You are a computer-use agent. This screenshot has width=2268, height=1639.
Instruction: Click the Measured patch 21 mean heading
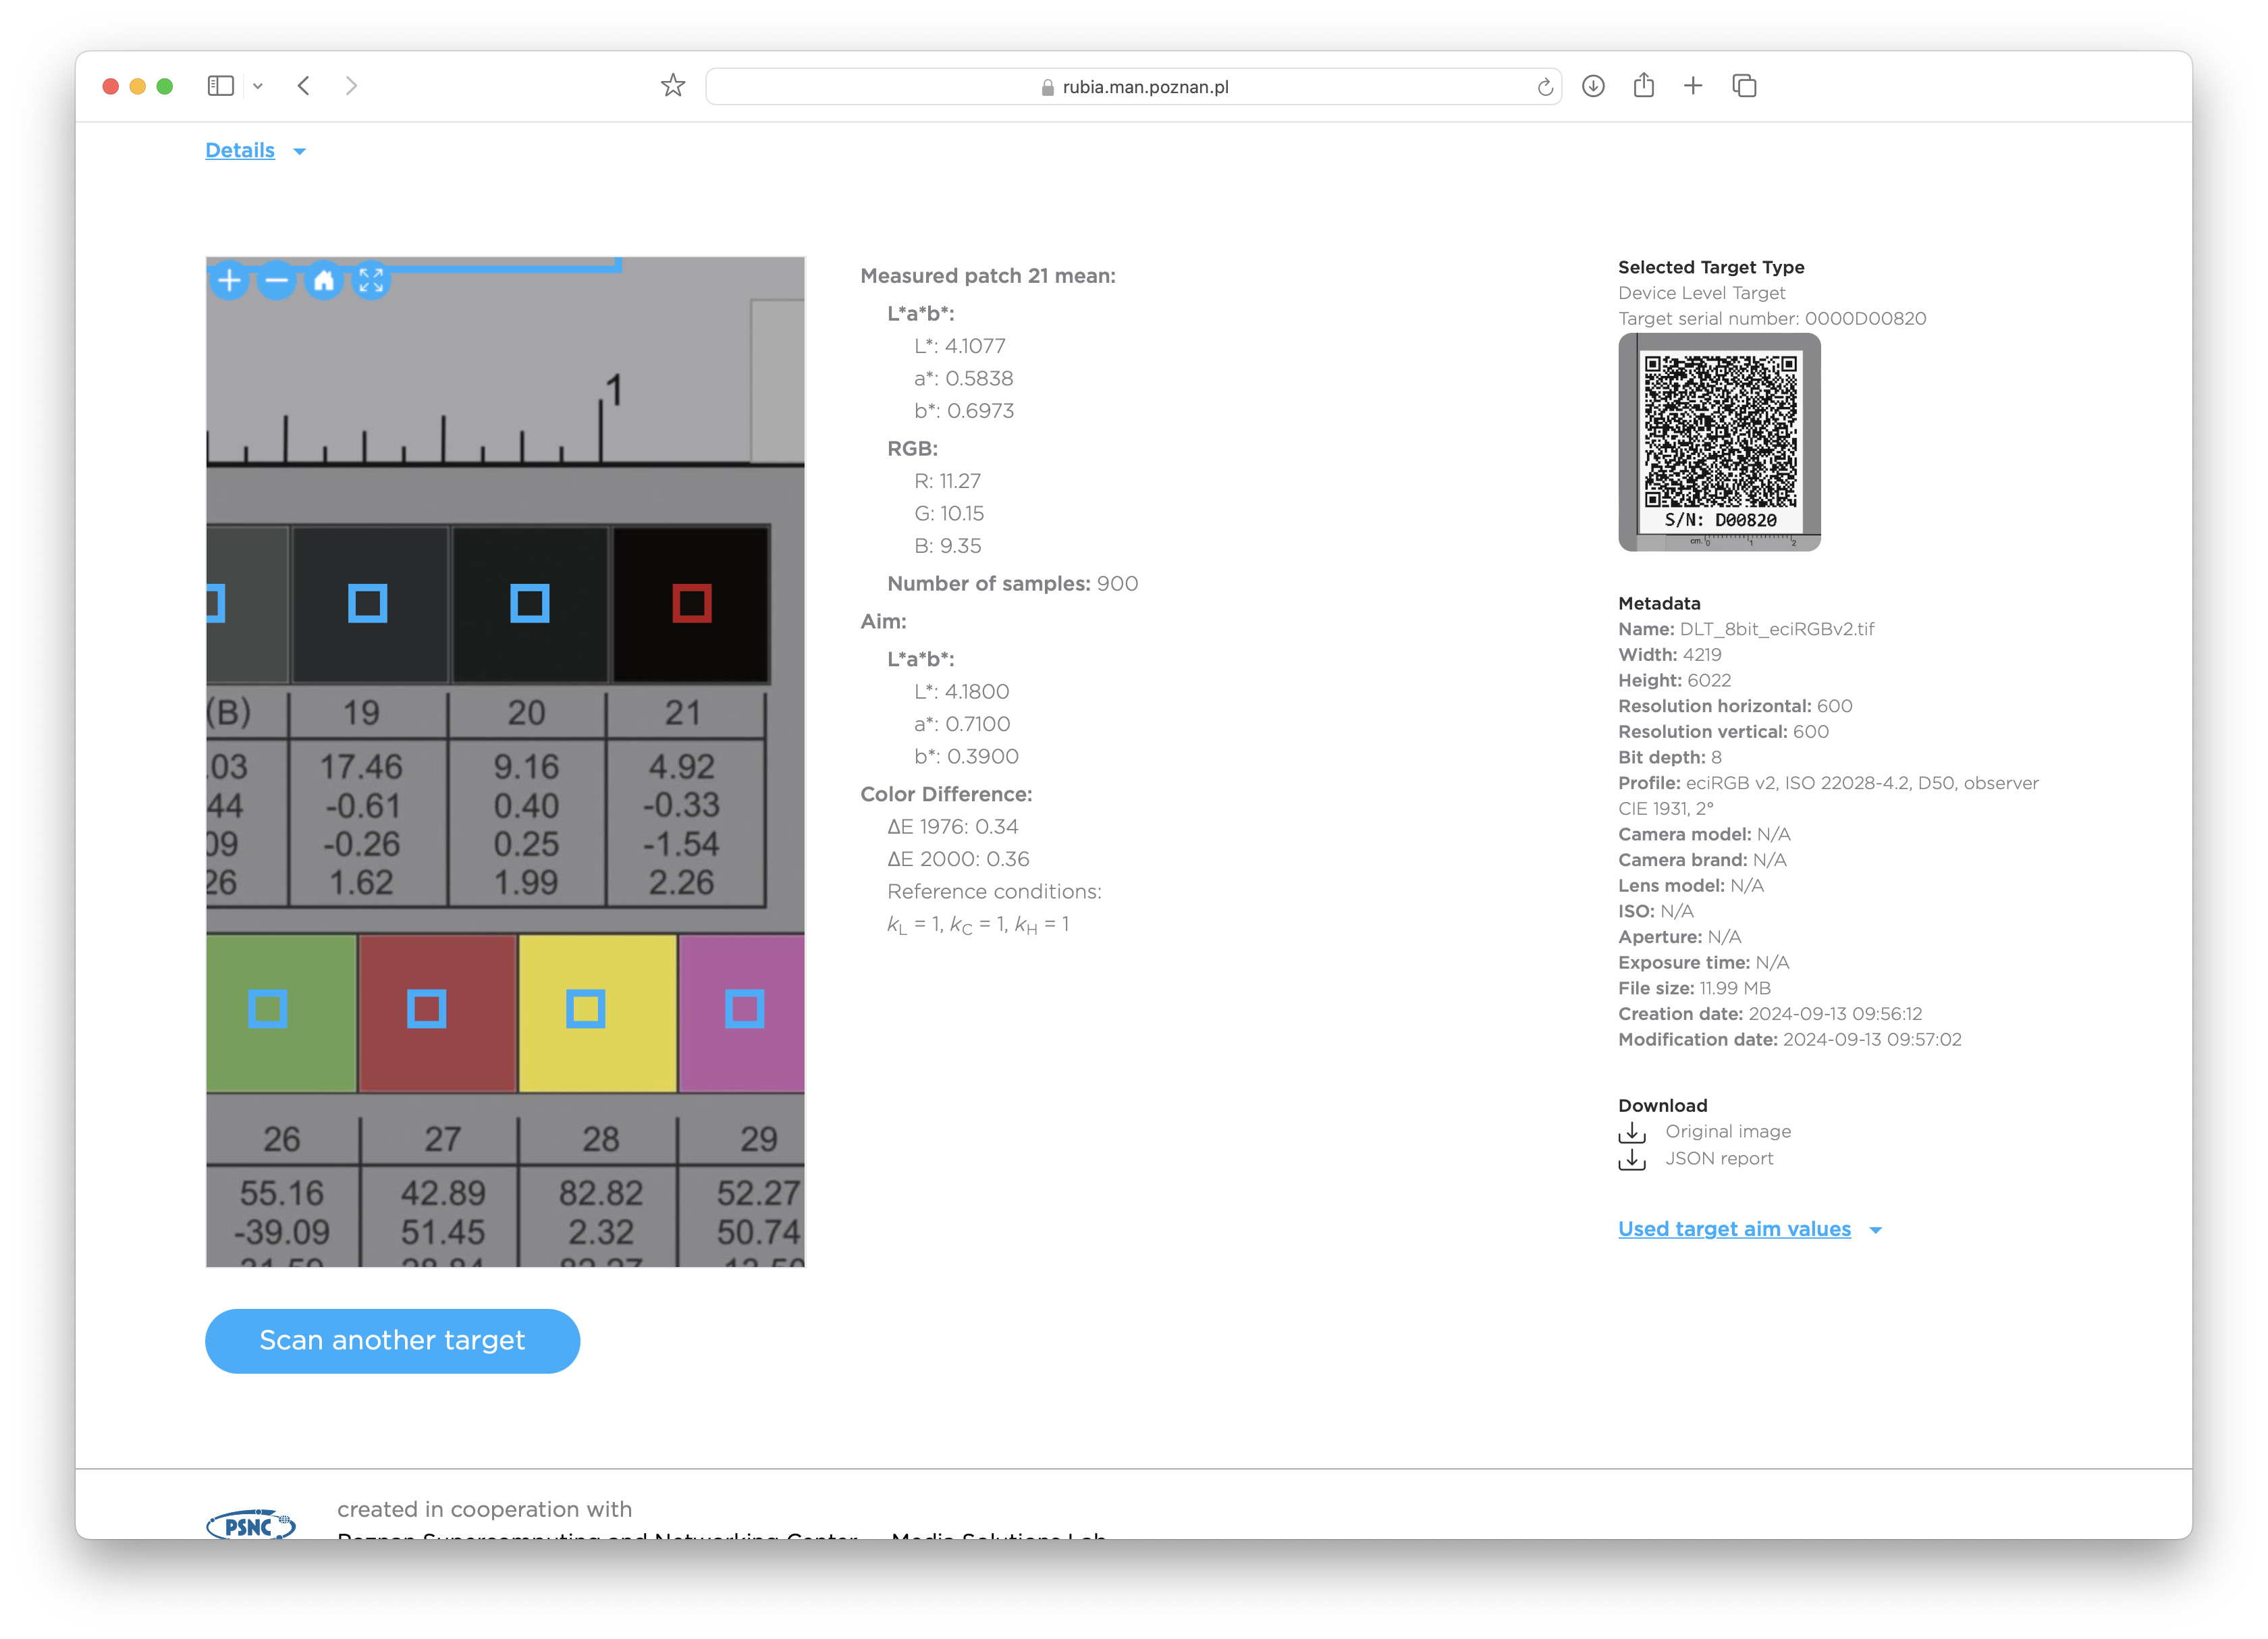pyautogui.click(x=987, y=276)
